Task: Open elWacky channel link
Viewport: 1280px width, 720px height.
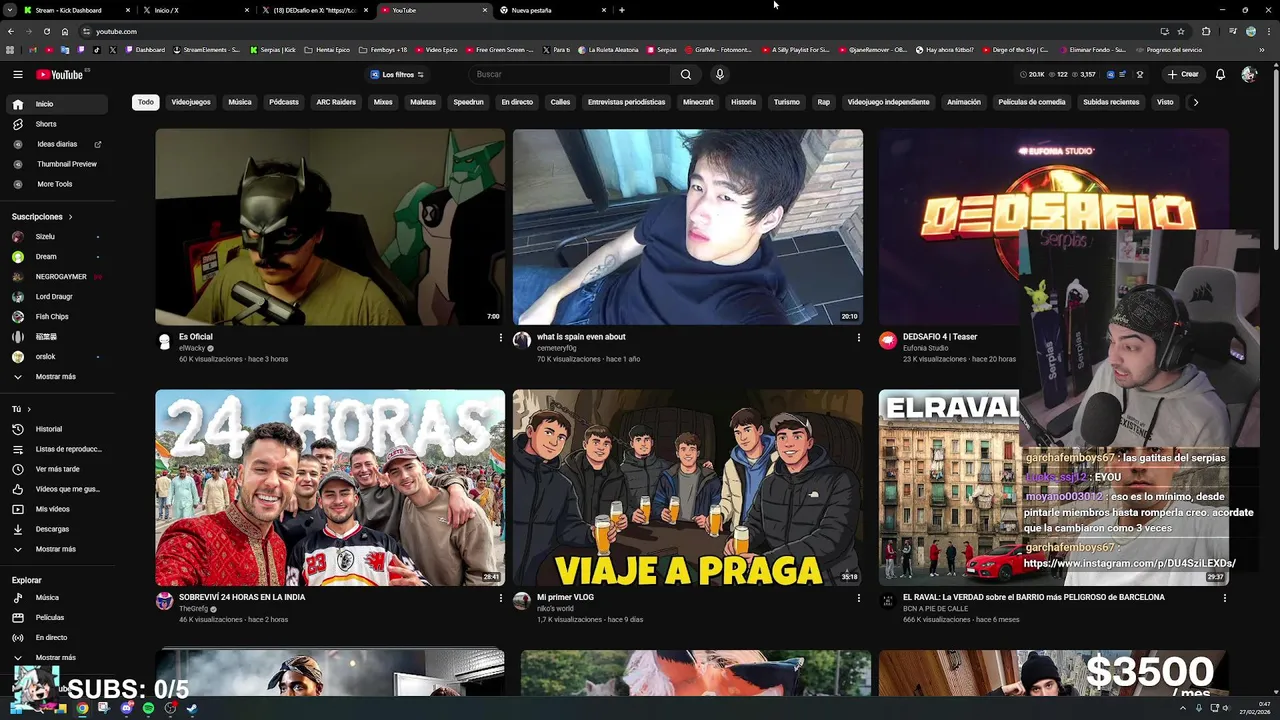Action: click(x=191, y=348)
